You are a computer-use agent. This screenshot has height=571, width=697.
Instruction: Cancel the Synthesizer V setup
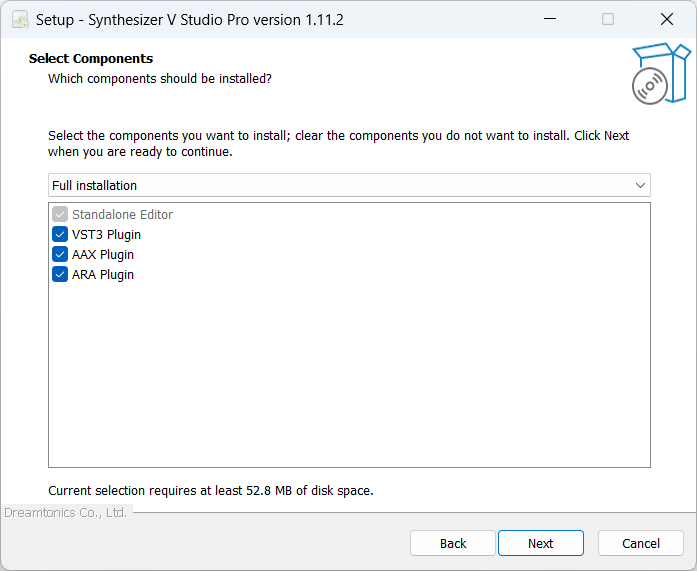click(x=641, y=543)
